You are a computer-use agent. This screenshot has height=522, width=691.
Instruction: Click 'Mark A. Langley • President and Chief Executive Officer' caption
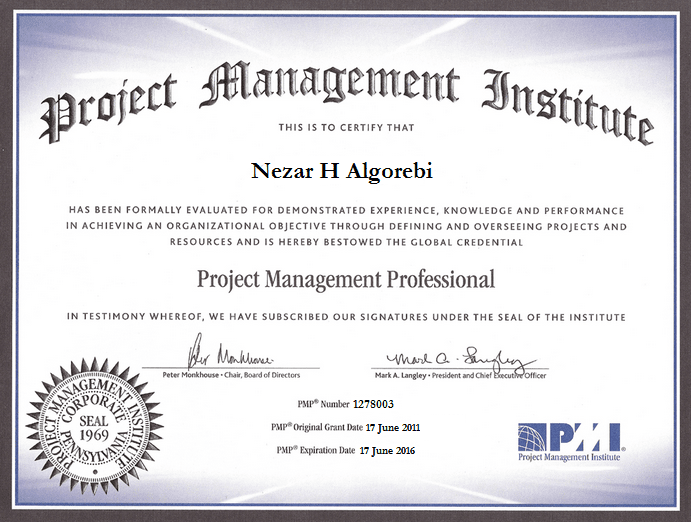coord(461,376)
